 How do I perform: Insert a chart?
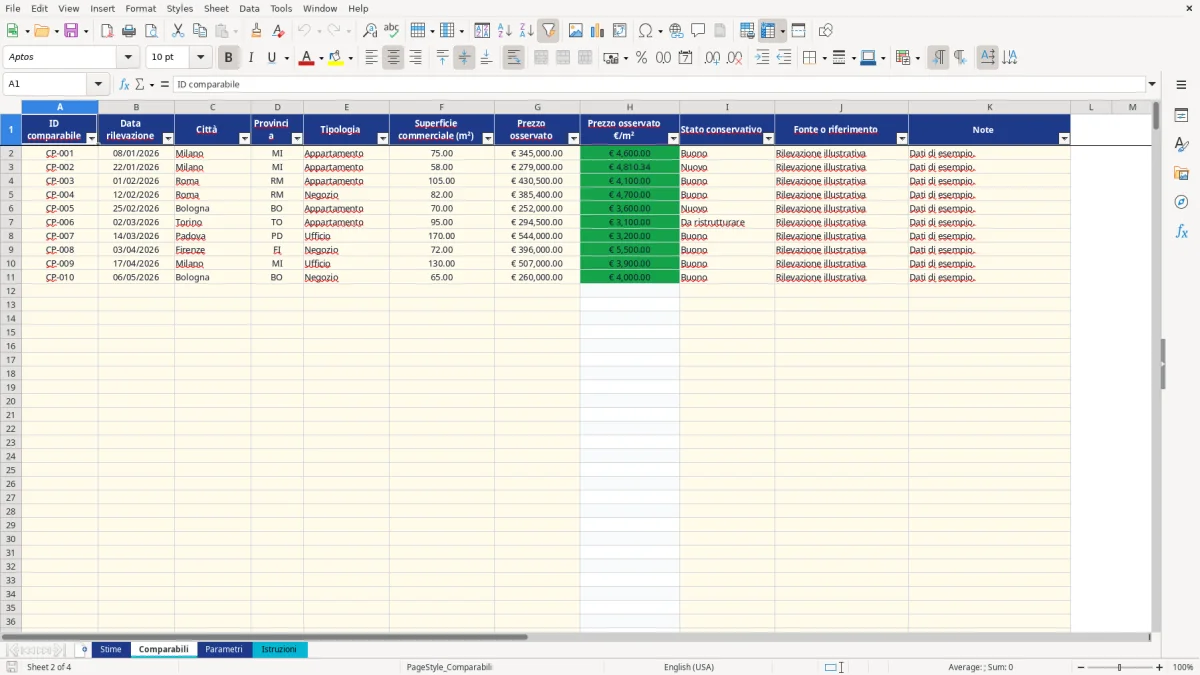point(598,31)
